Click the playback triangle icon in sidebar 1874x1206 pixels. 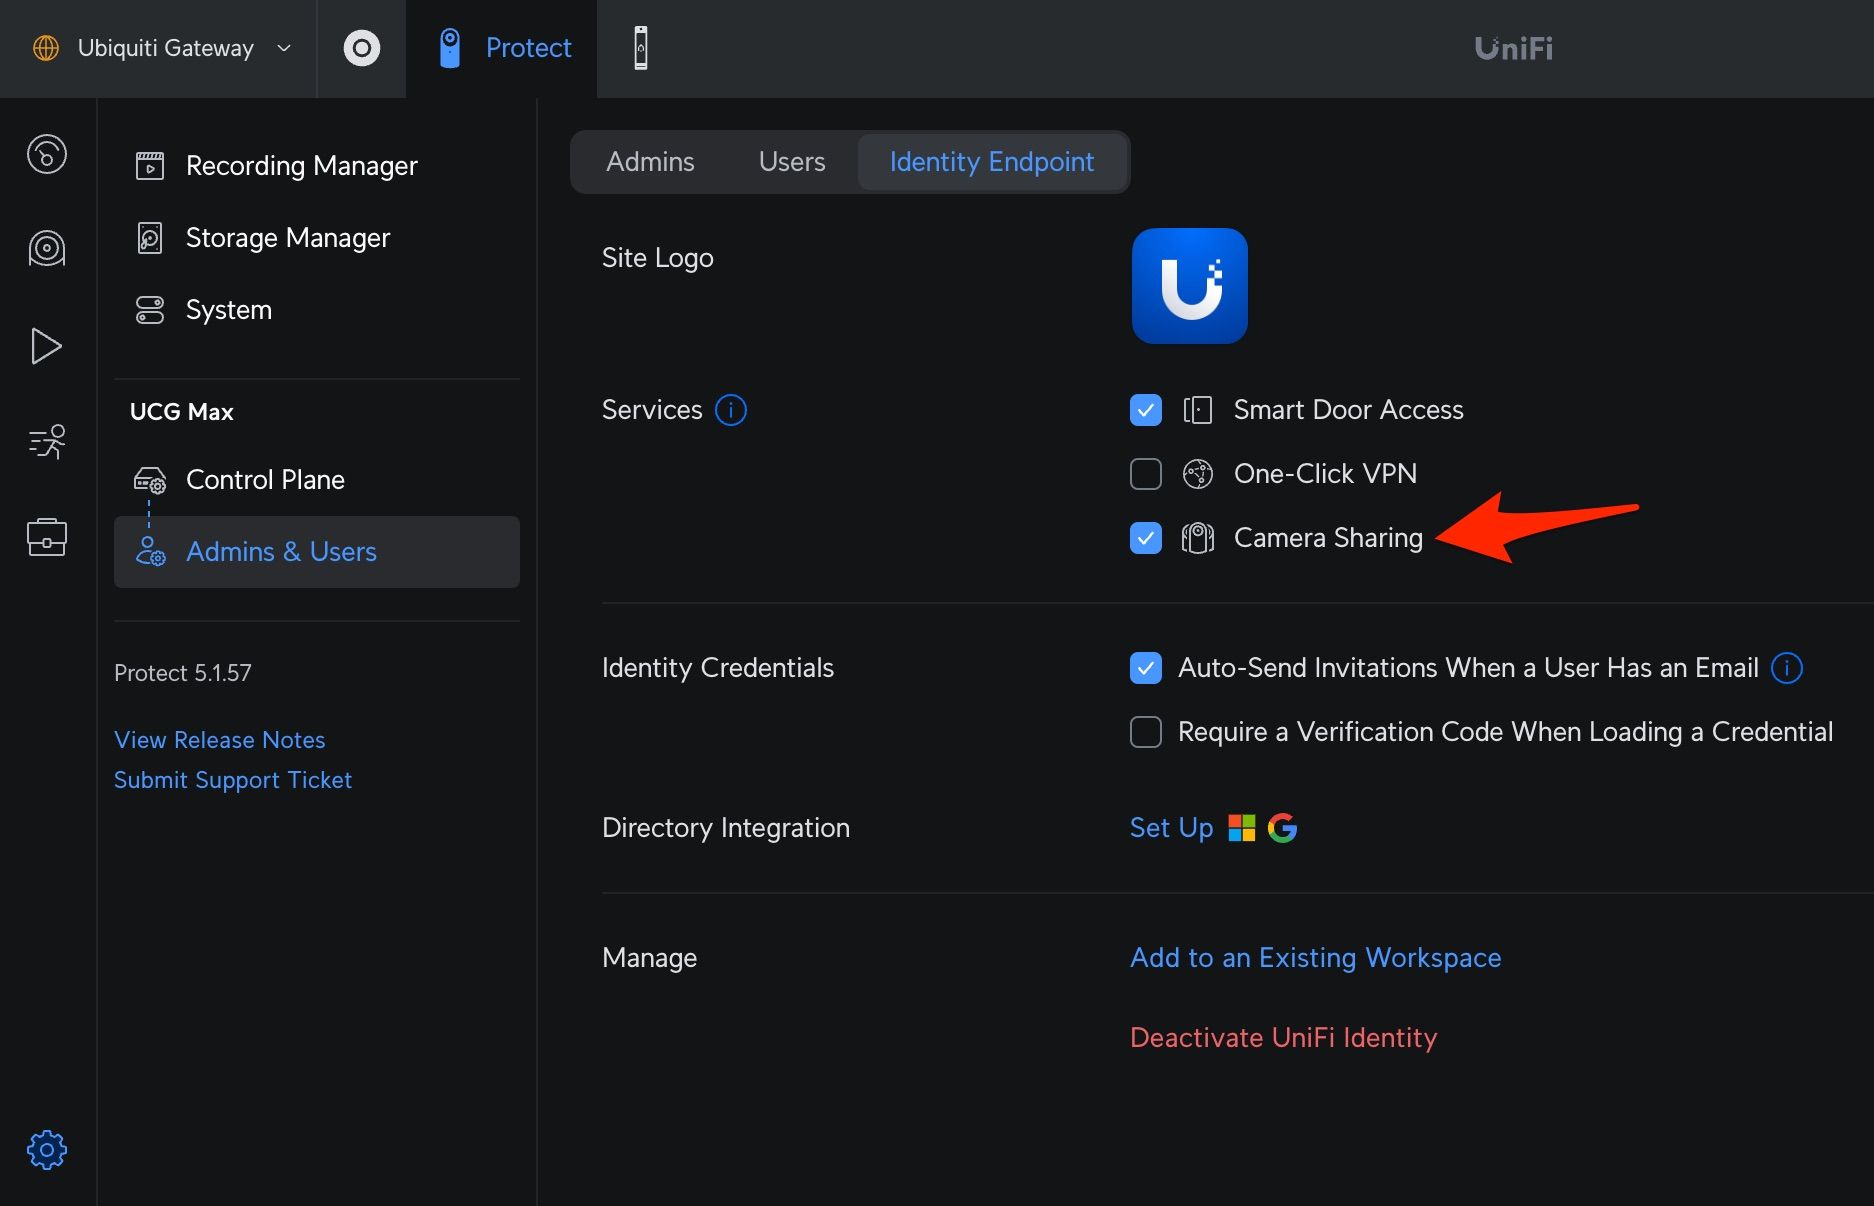pos(46,346)
